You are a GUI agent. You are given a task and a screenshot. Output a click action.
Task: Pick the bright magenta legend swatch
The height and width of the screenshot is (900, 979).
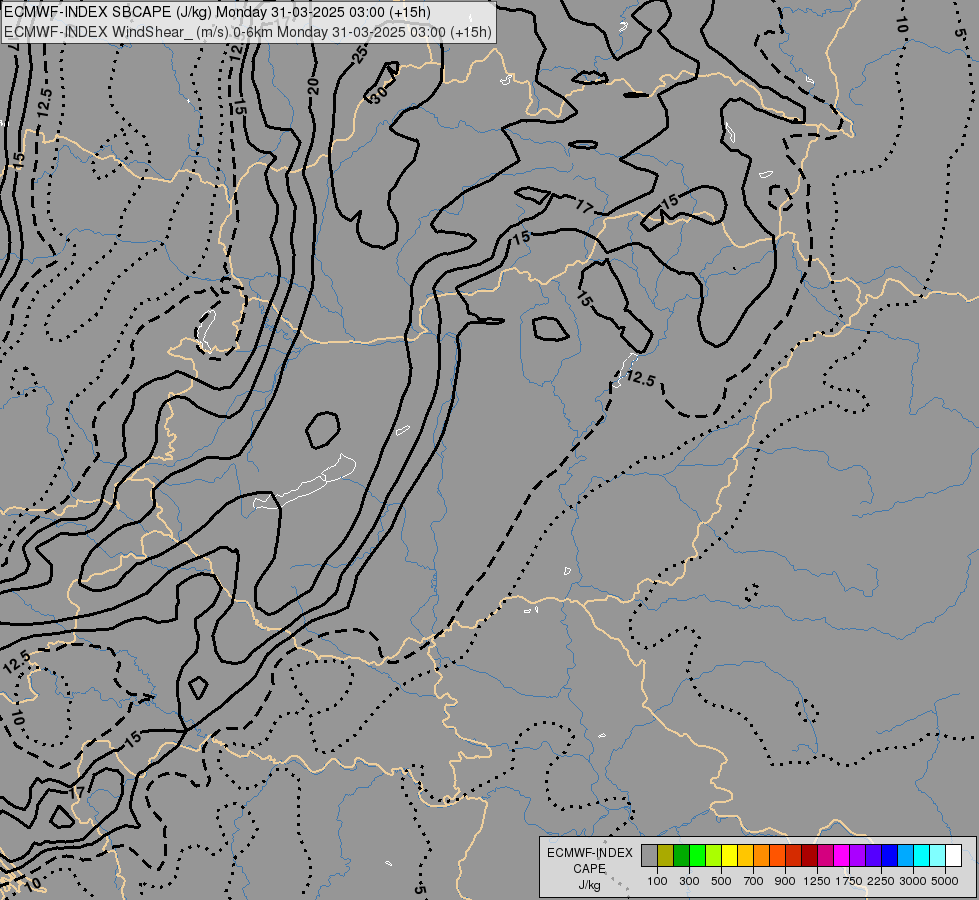tap(842, 855)
